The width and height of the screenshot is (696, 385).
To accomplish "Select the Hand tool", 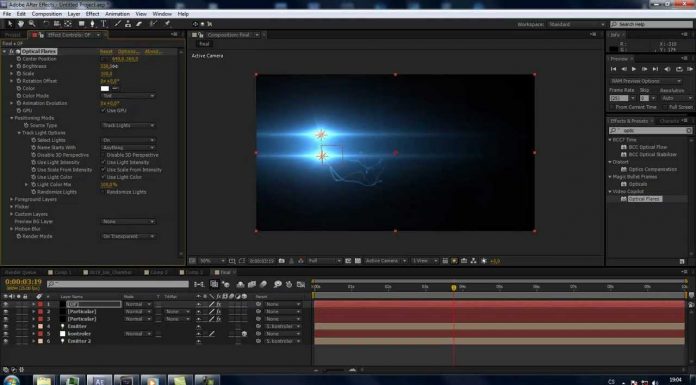I will (x=21, y=24).
